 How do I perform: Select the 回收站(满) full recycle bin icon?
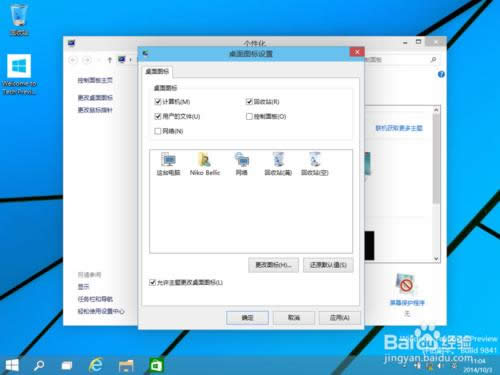(278, 164)
